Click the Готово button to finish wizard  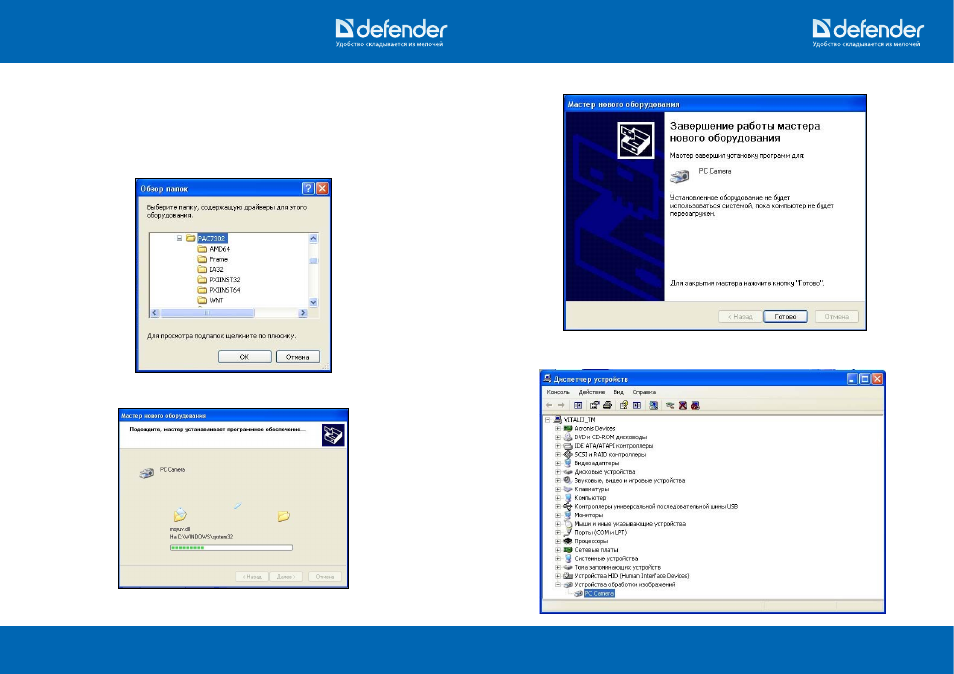(785, 316)
